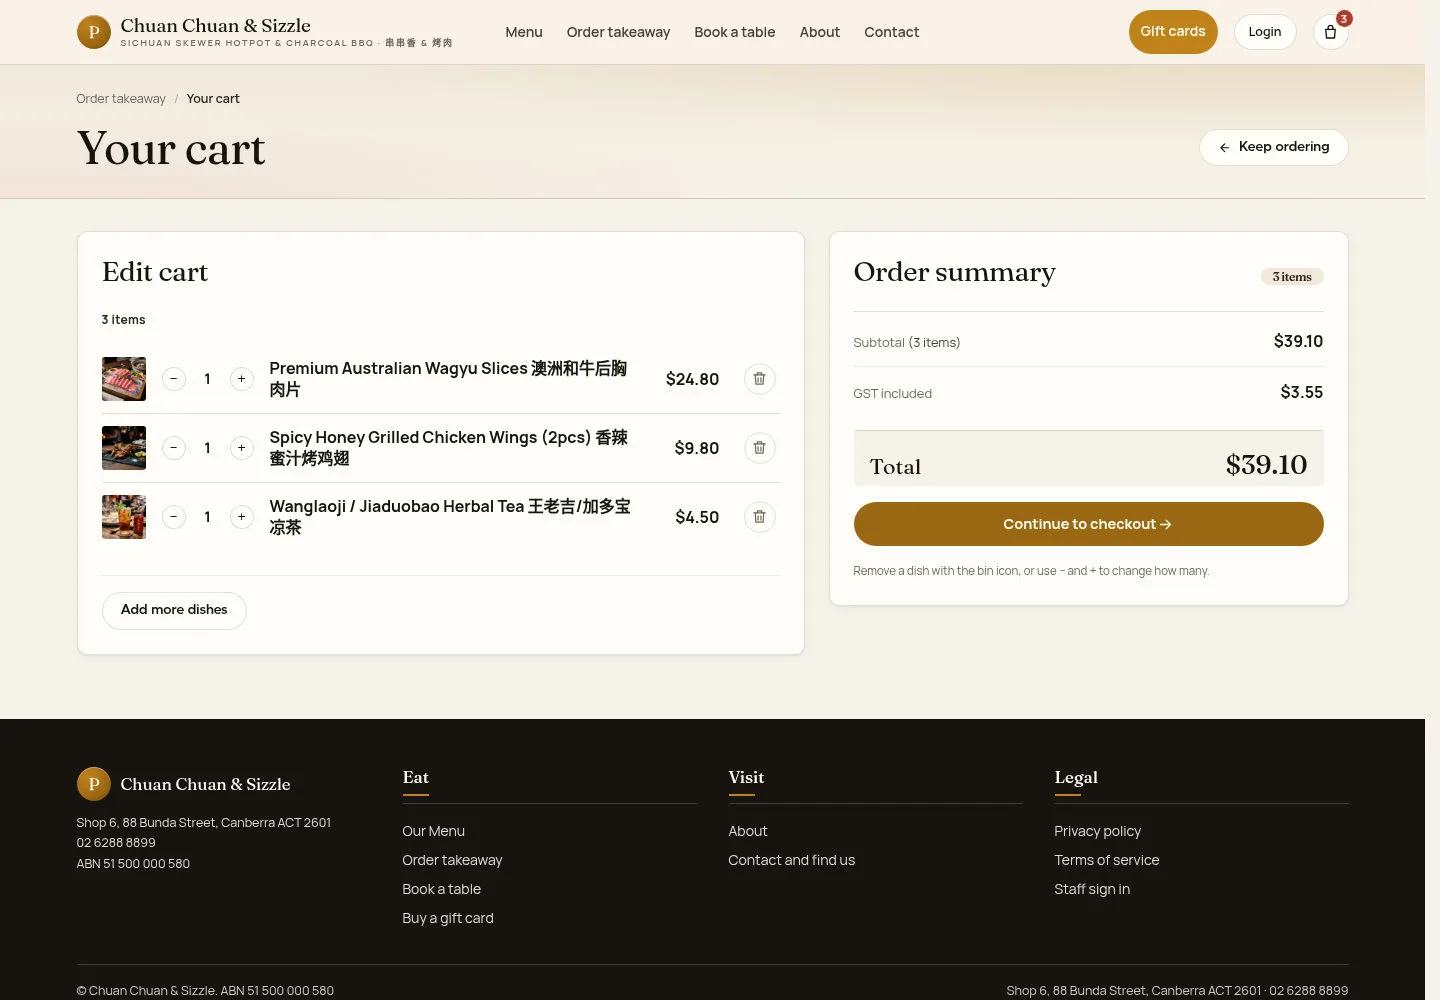Click the Gift cards button

point(1173,32)
